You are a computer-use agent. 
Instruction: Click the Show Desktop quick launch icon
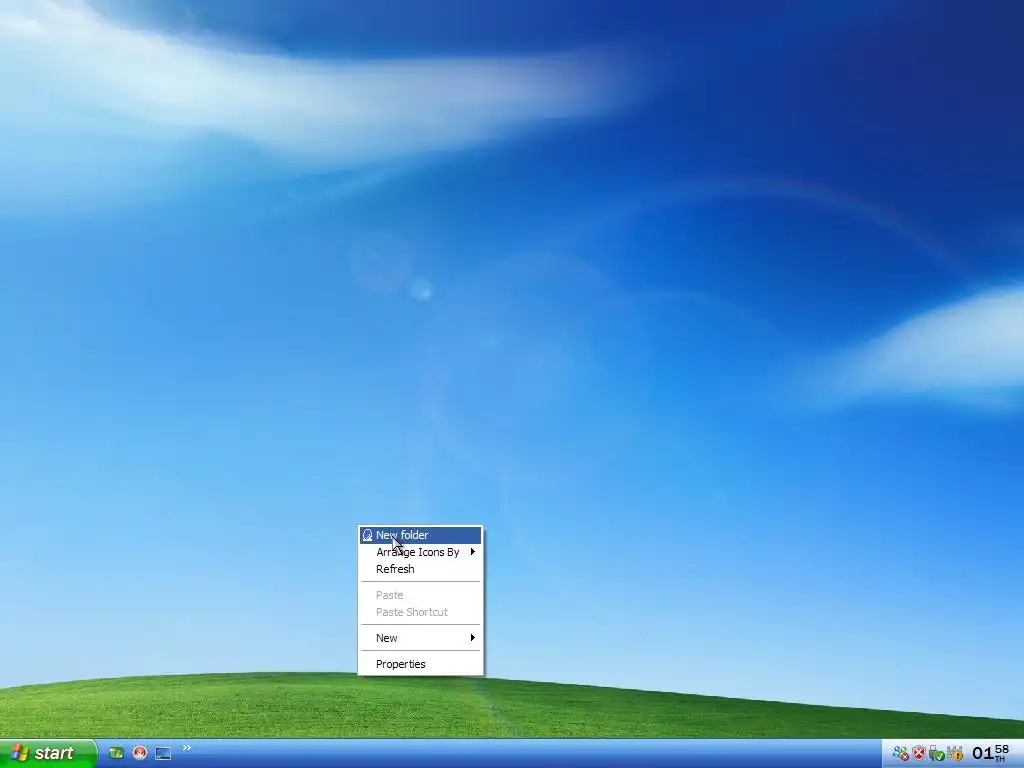163,753
